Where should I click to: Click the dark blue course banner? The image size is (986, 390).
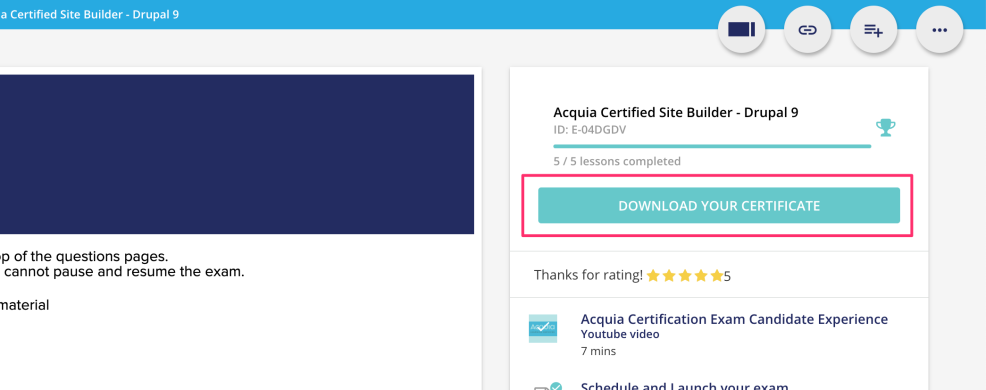click(236, 154)
